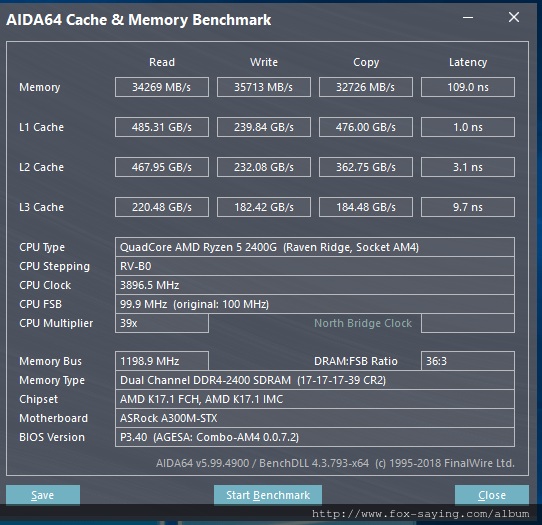This screenshot has width=542, height=525.
Task: Click DRAM:FSB Ratio field 36:3
Action: (x=468, y=361)
